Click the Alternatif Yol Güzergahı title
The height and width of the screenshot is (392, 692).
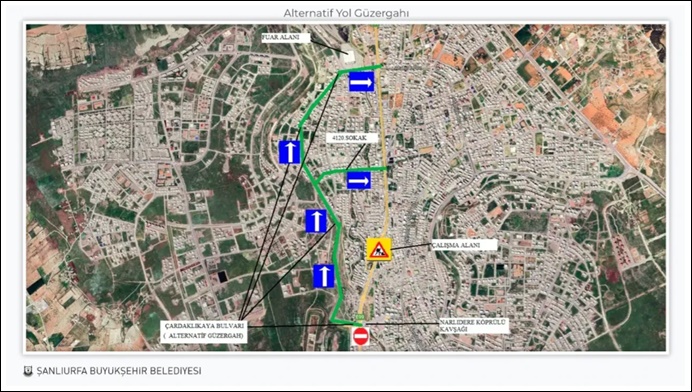[x=346, y=13]
